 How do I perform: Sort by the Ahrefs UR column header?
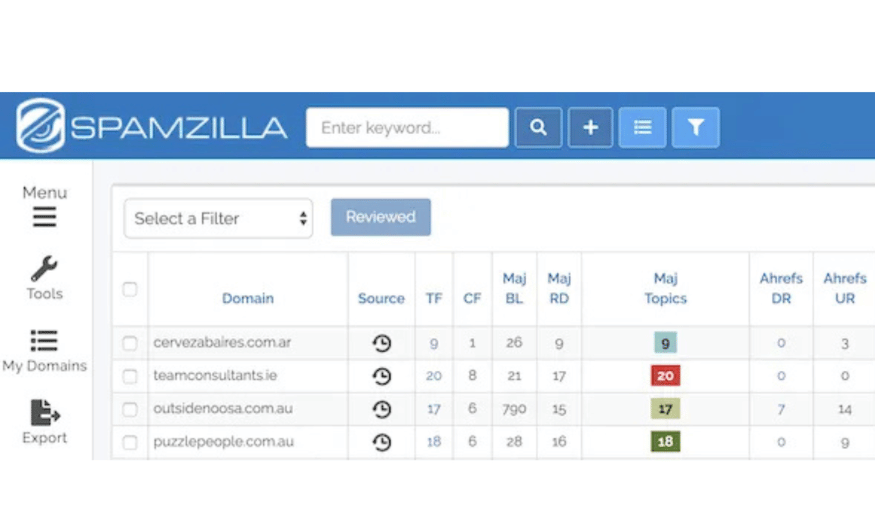845,288
